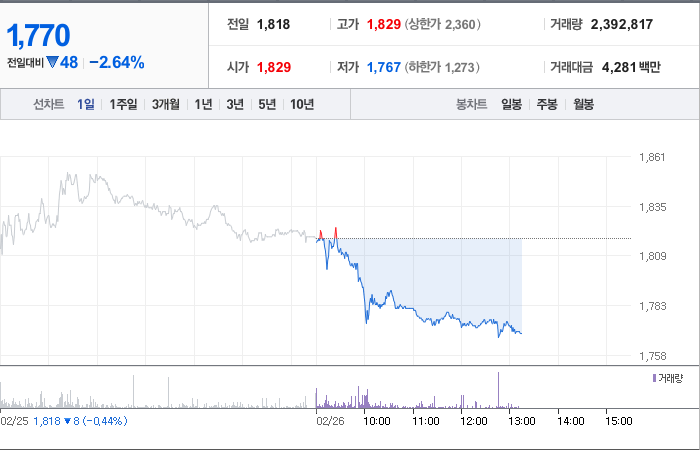Viewport: 700px width, 450px height.
Task: Click the 거래량 value 2,392,817
Action: click(621, 24)
